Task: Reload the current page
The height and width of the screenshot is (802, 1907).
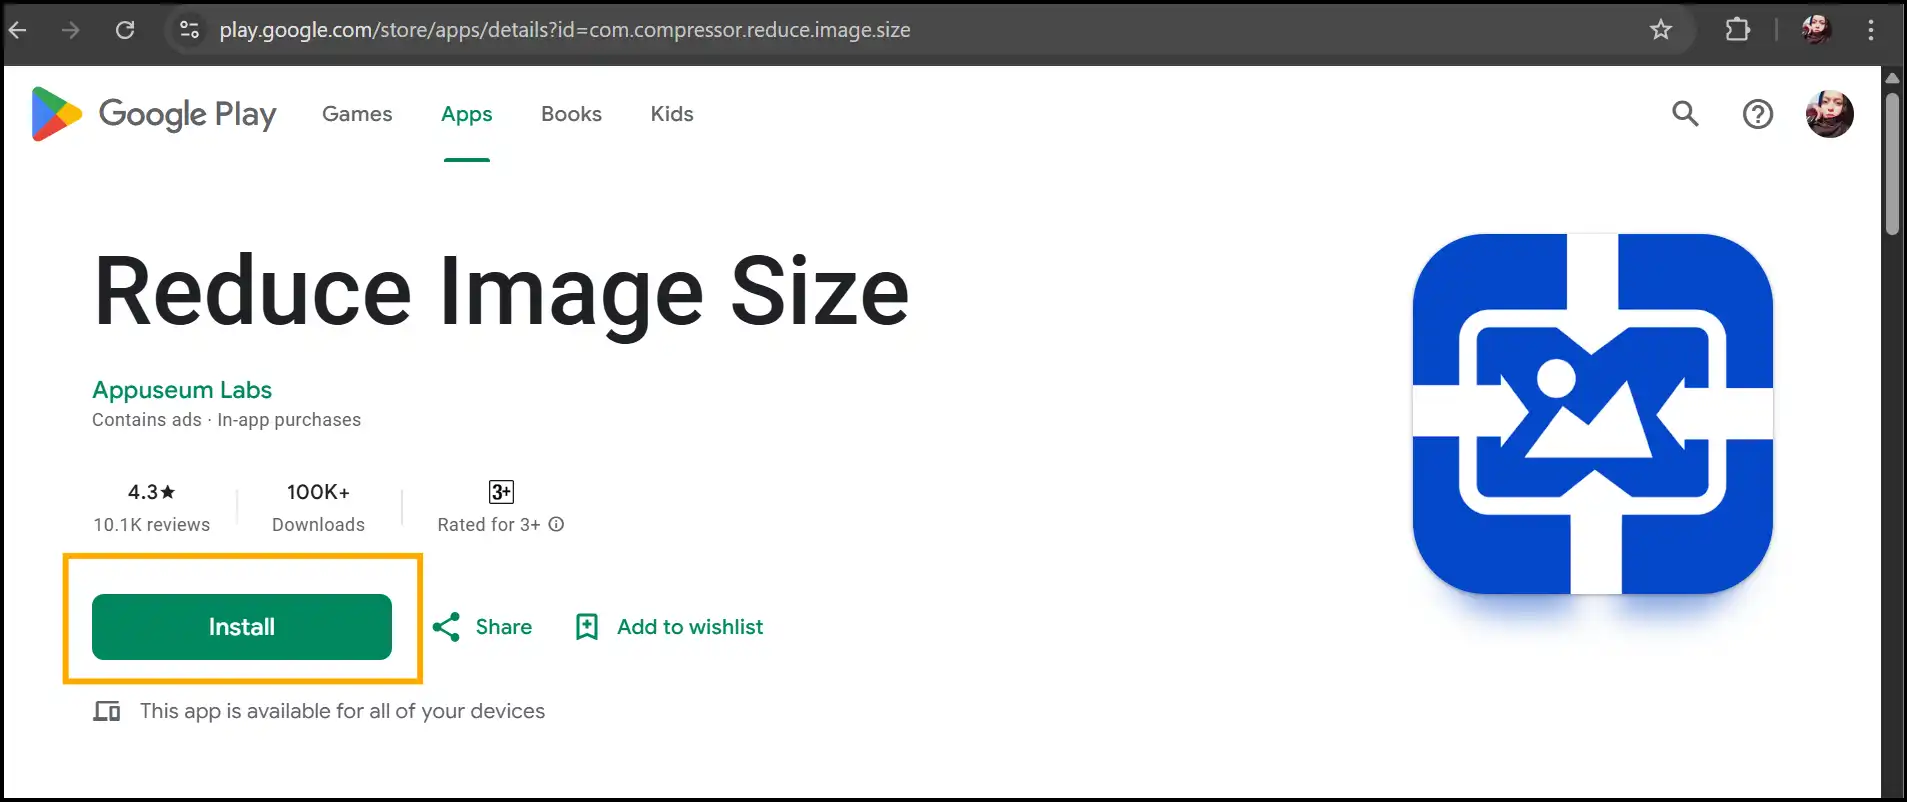Action: coord(125,30)
